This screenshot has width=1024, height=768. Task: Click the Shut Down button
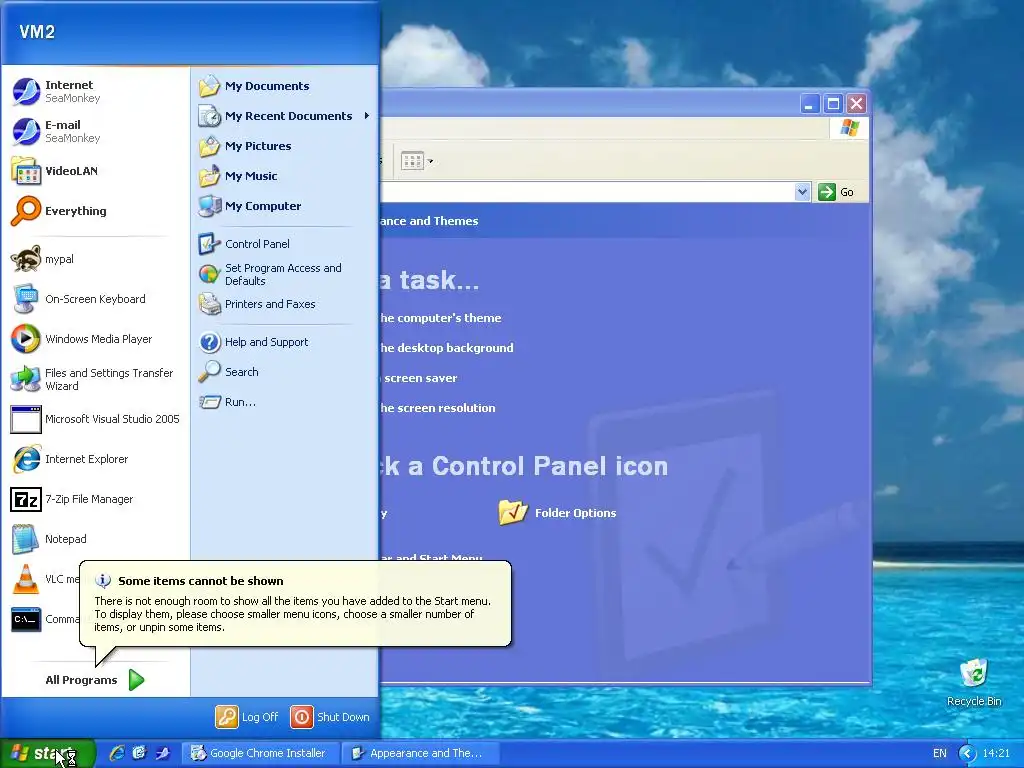pyautogui.click(x=330, y=717)
